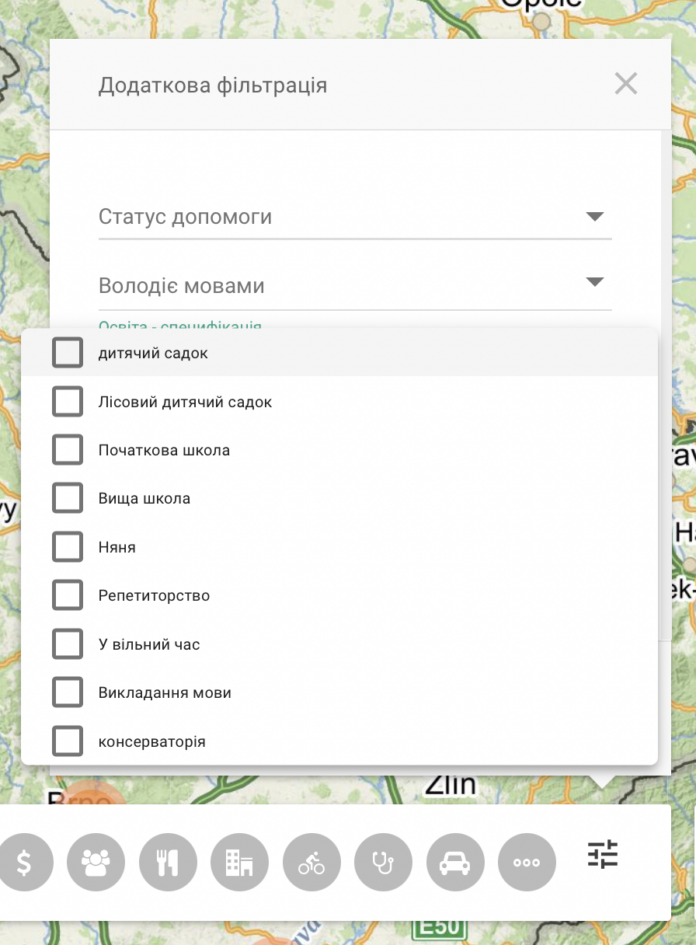This screenshot has height=945, width=696.
Task: Select the building accommodation category icon
Action: 239,862
